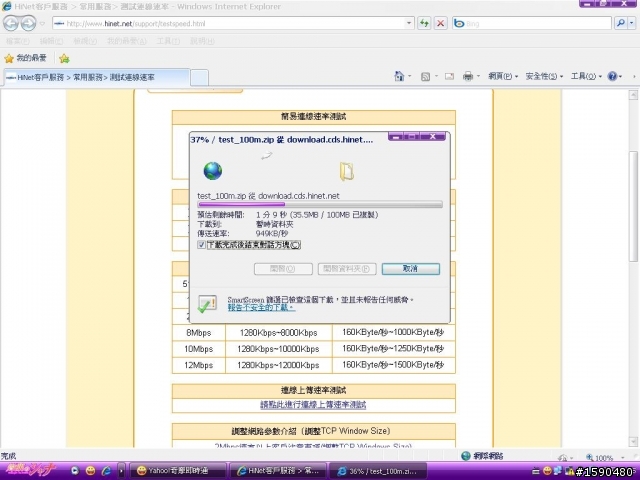Switch to the HiNet客戶服務 taskbar button
Viewport: 640px width, 480px height.
(279, 471)
